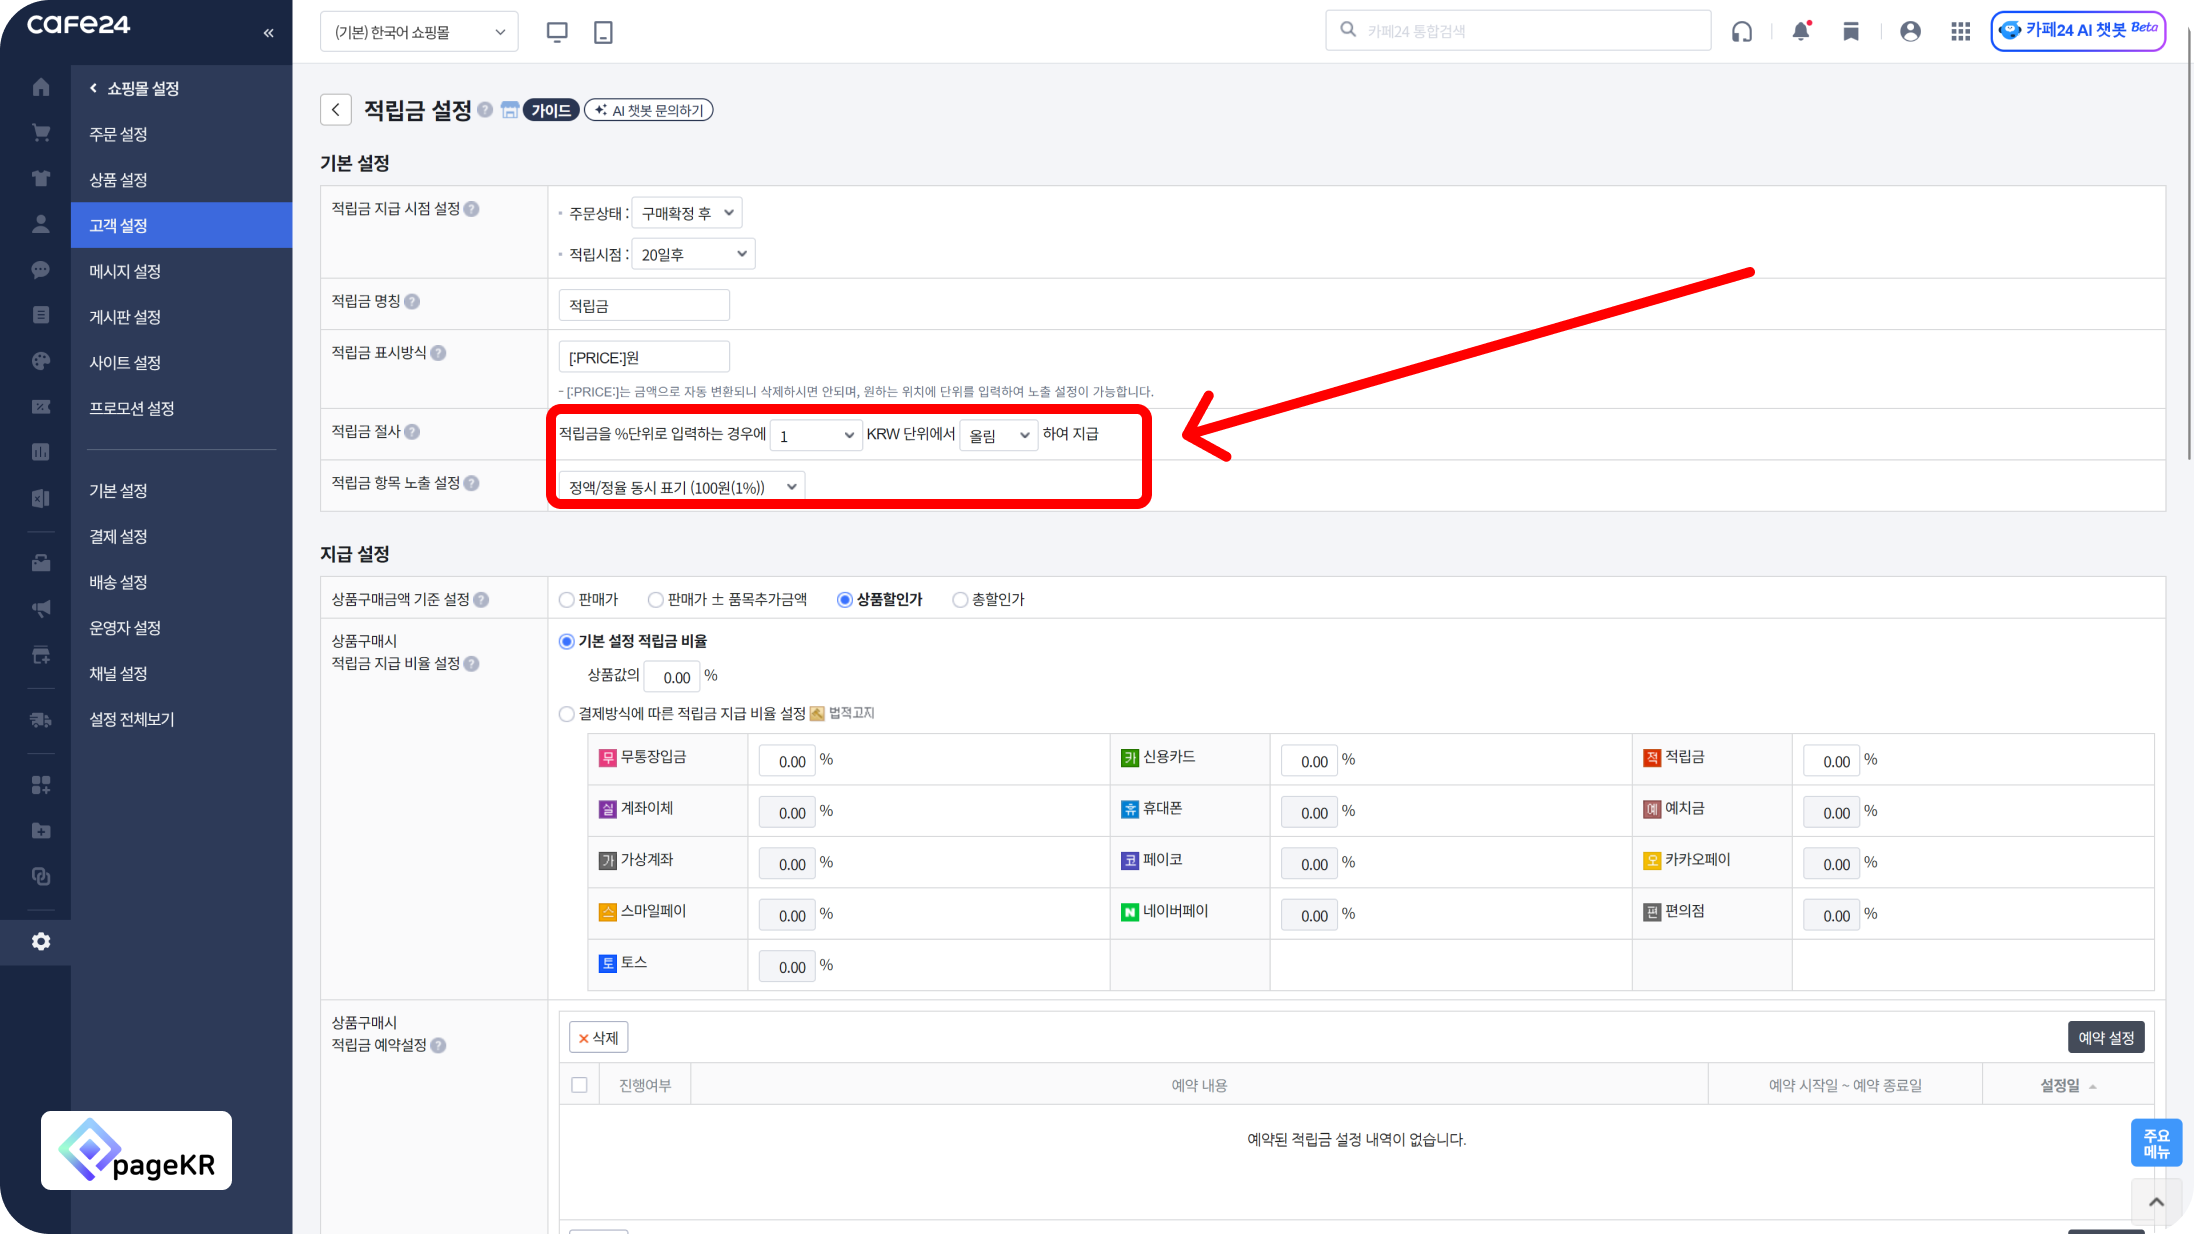Click the apps grid icon in header
Screen dimensions: 2194x1234
pyautogui.click(x=1960, y=32)
